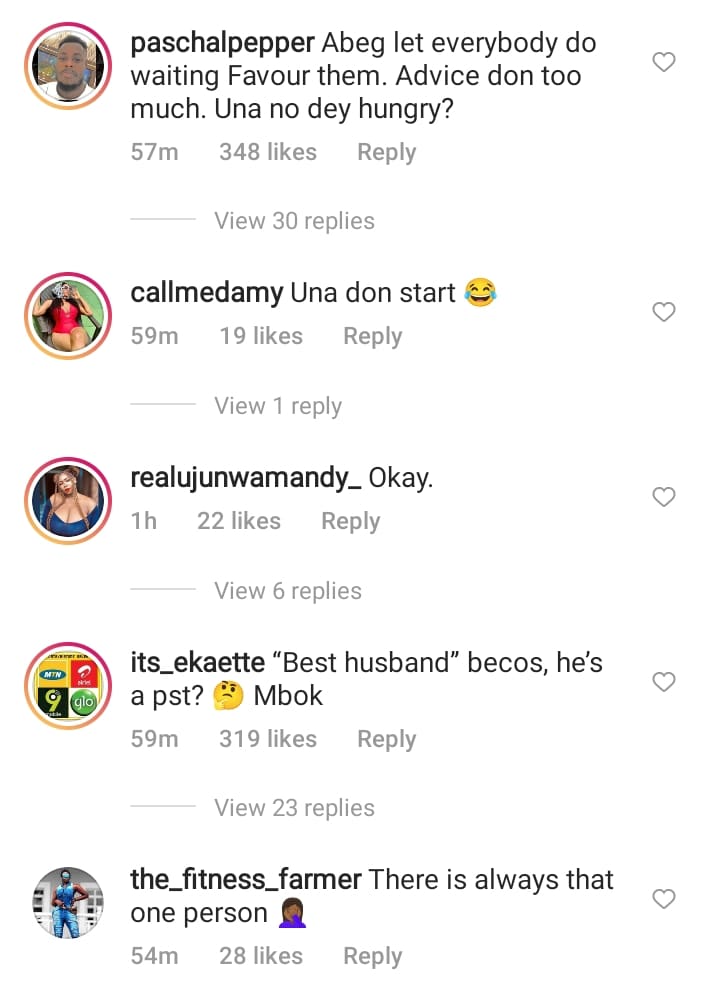The height and width of the screenshot is (995, 720).
Task: Show the 23 replies under its_ekaette
Action: [294, 808]
